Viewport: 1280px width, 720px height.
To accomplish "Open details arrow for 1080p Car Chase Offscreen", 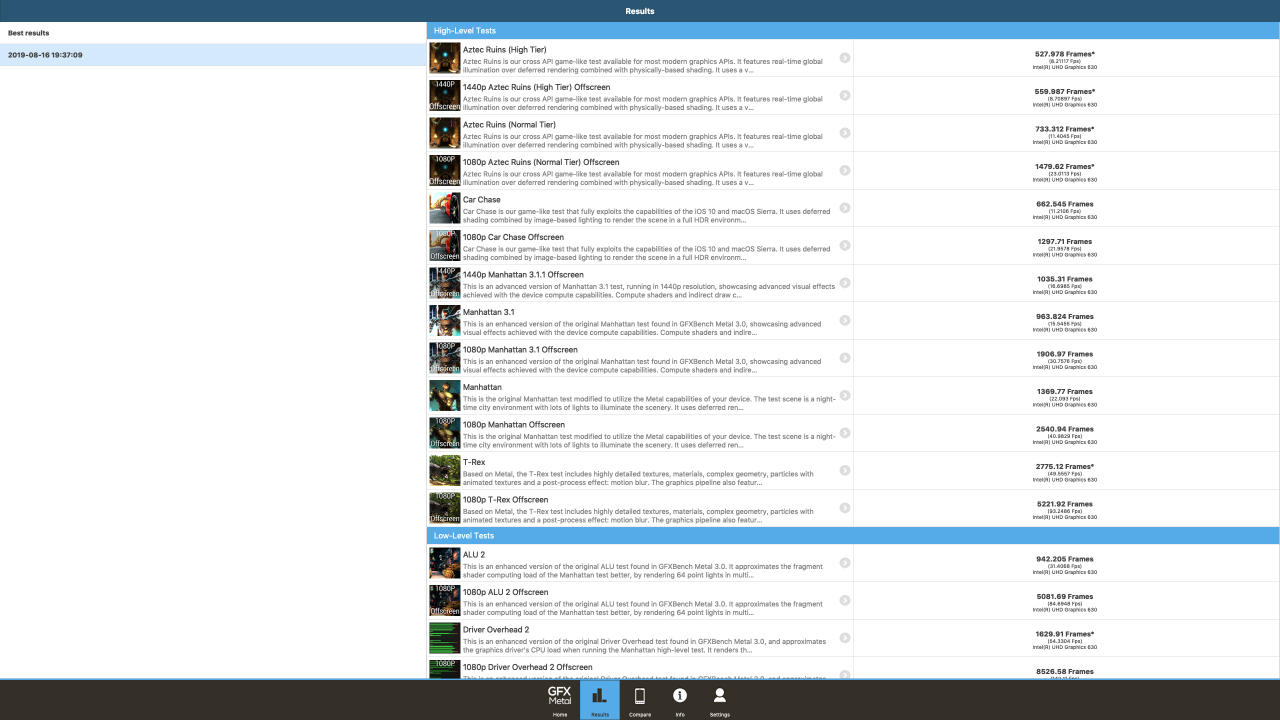I will tap(845, 246).
